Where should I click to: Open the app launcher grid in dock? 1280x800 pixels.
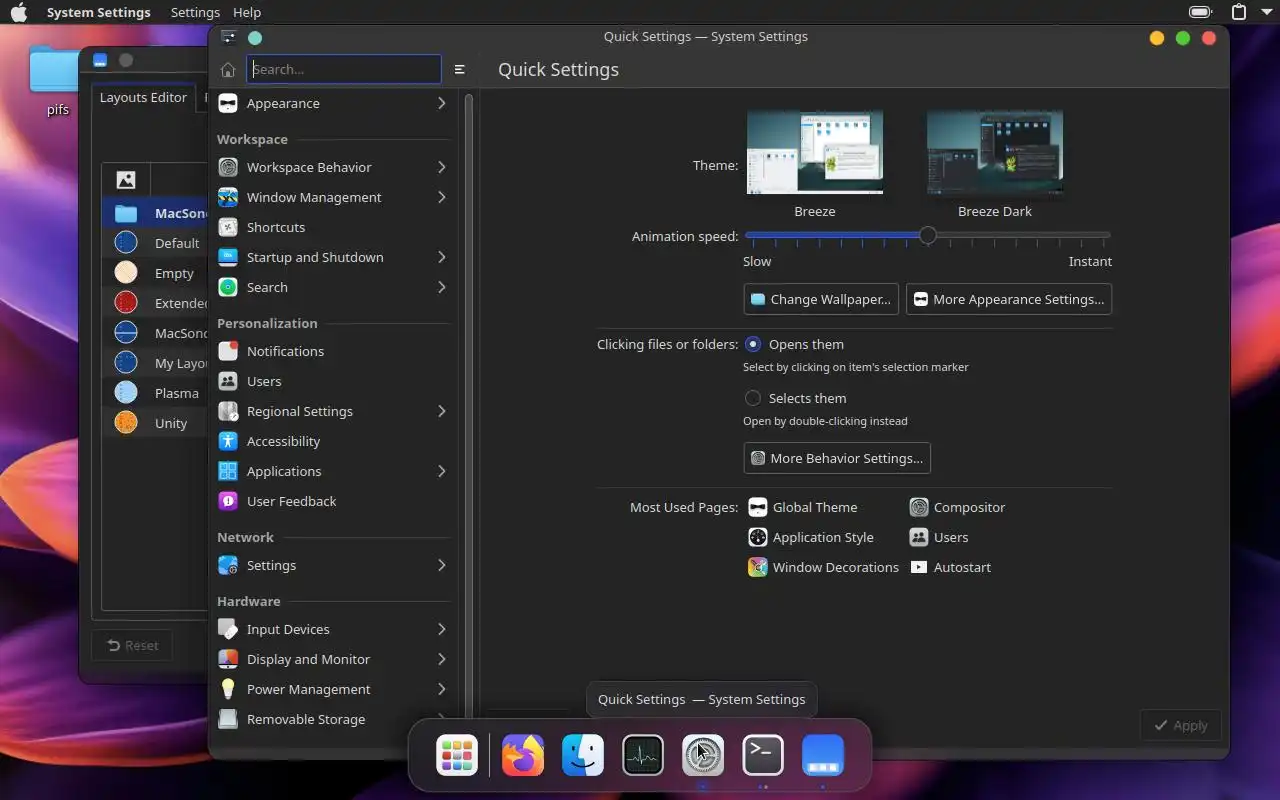[457, 755]
